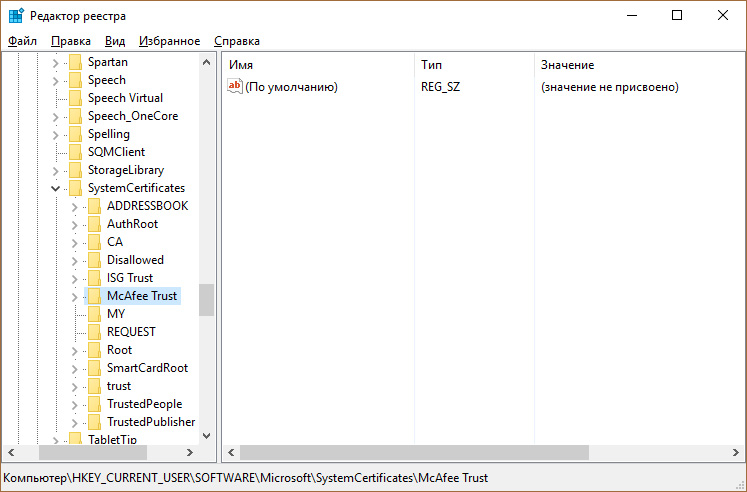Click the Speech Virtual folder icon
This screenshot has height=492, width=747.
tap(75, 98)
